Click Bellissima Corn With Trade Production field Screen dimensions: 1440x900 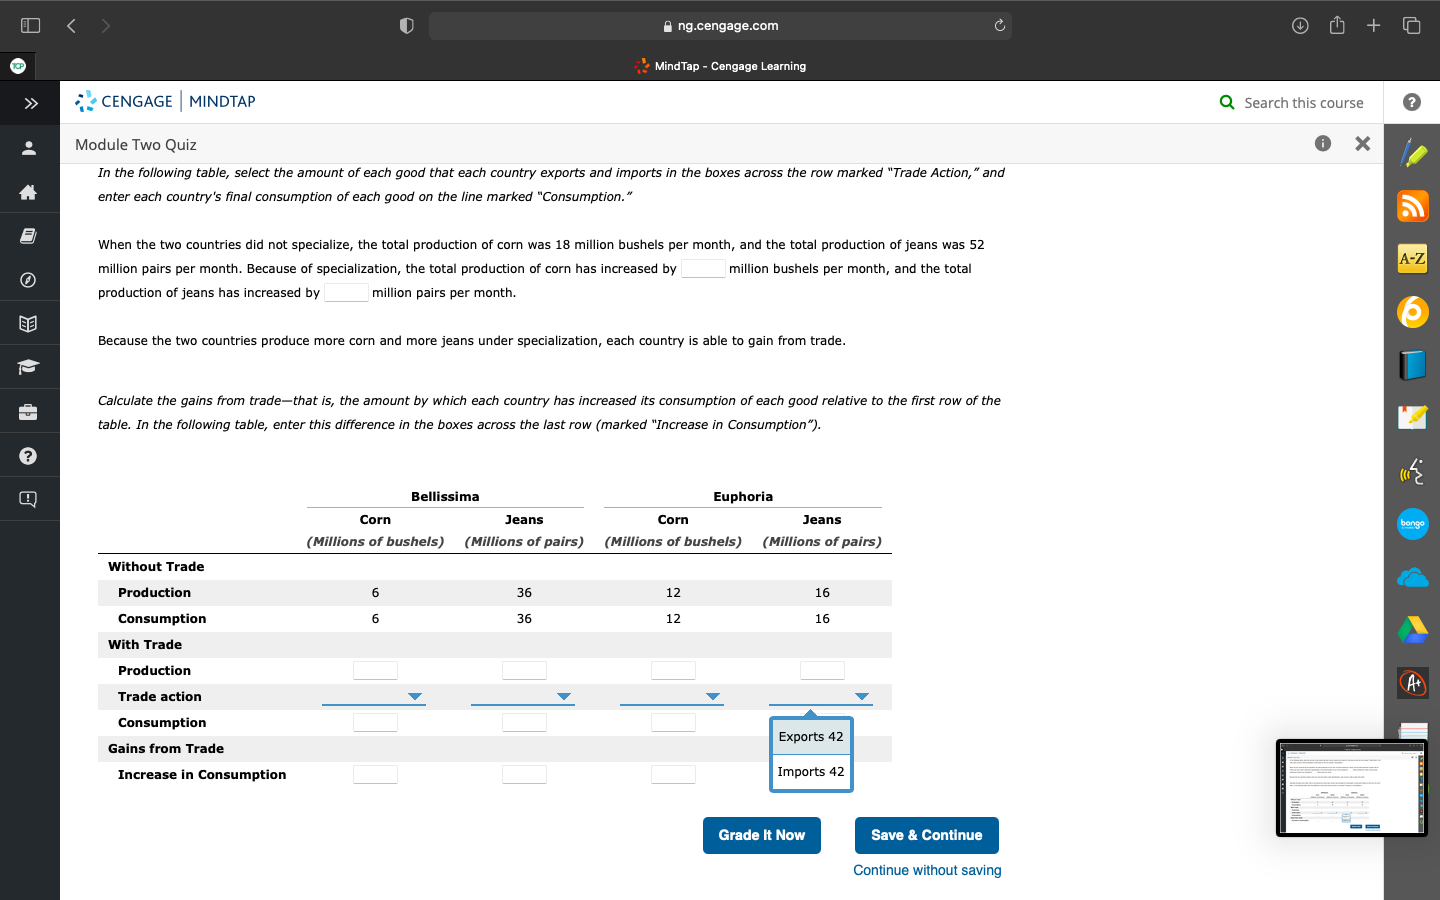(x=375, y=670)
